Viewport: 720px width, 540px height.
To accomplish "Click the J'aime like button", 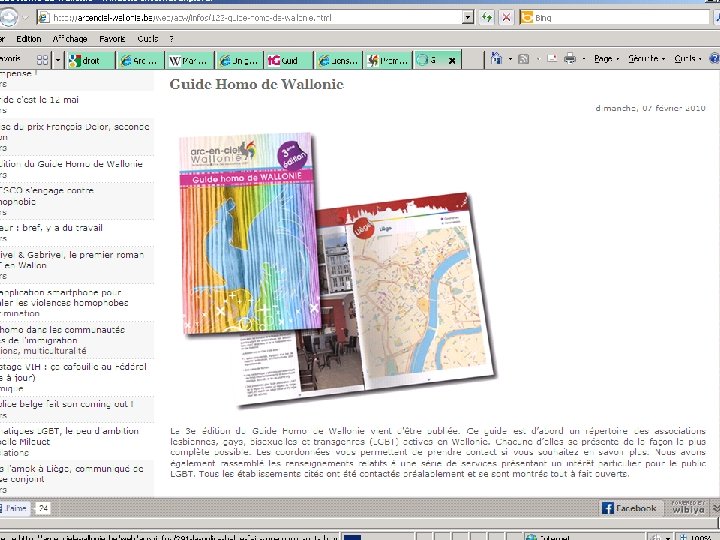I will [x=15, y=508].
